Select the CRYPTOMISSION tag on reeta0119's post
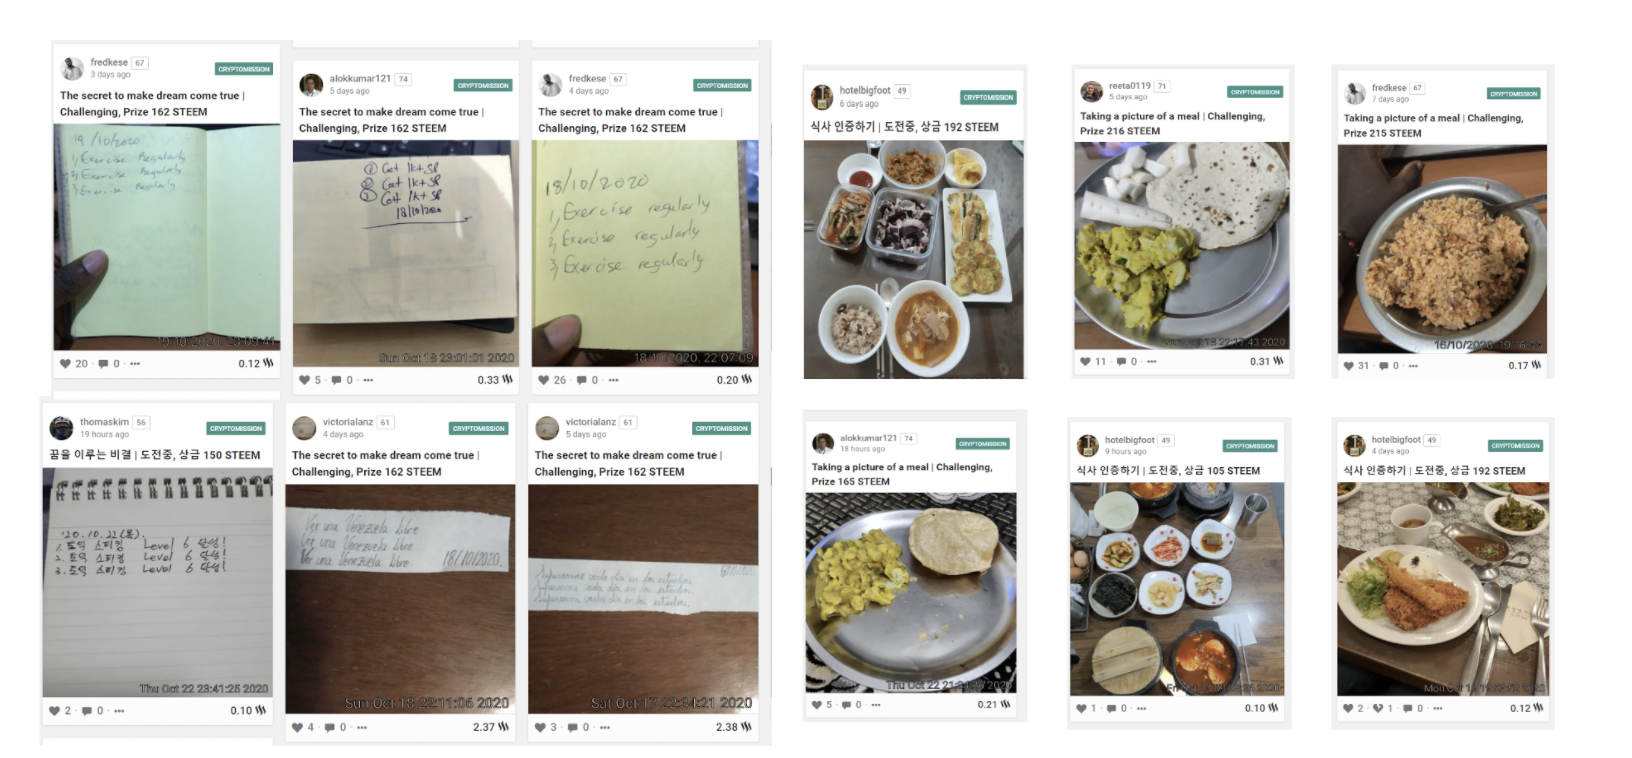 1255,92
